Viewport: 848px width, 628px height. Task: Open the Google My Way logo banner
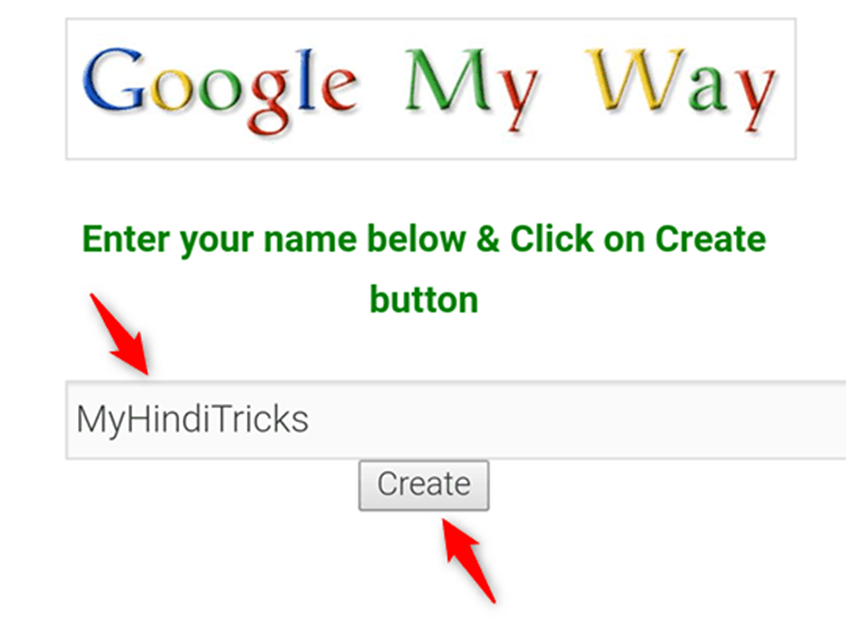[430, 89]
